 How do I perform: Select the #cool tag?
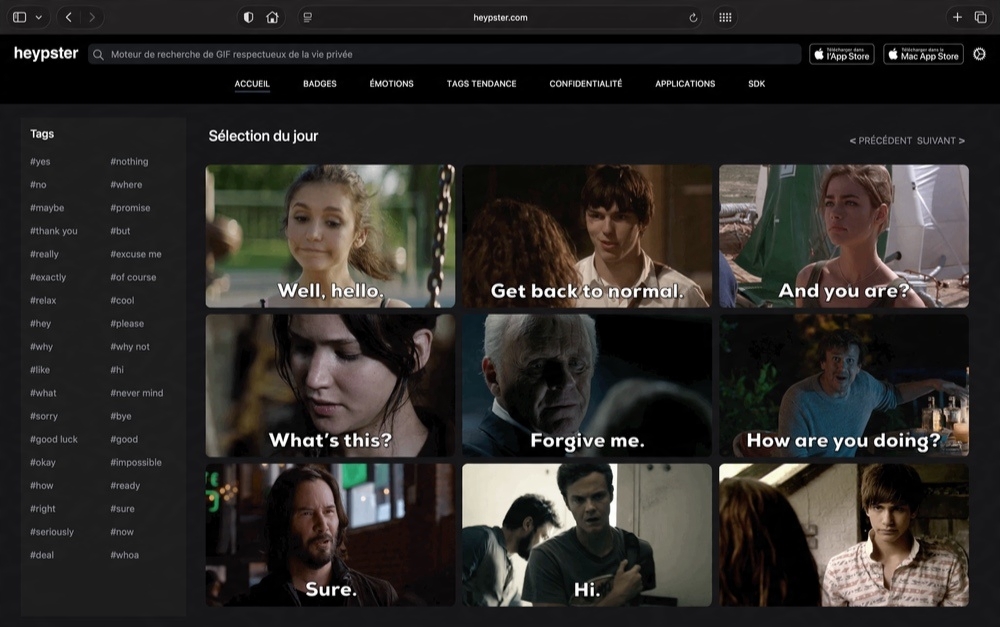(x=122, y=300)
